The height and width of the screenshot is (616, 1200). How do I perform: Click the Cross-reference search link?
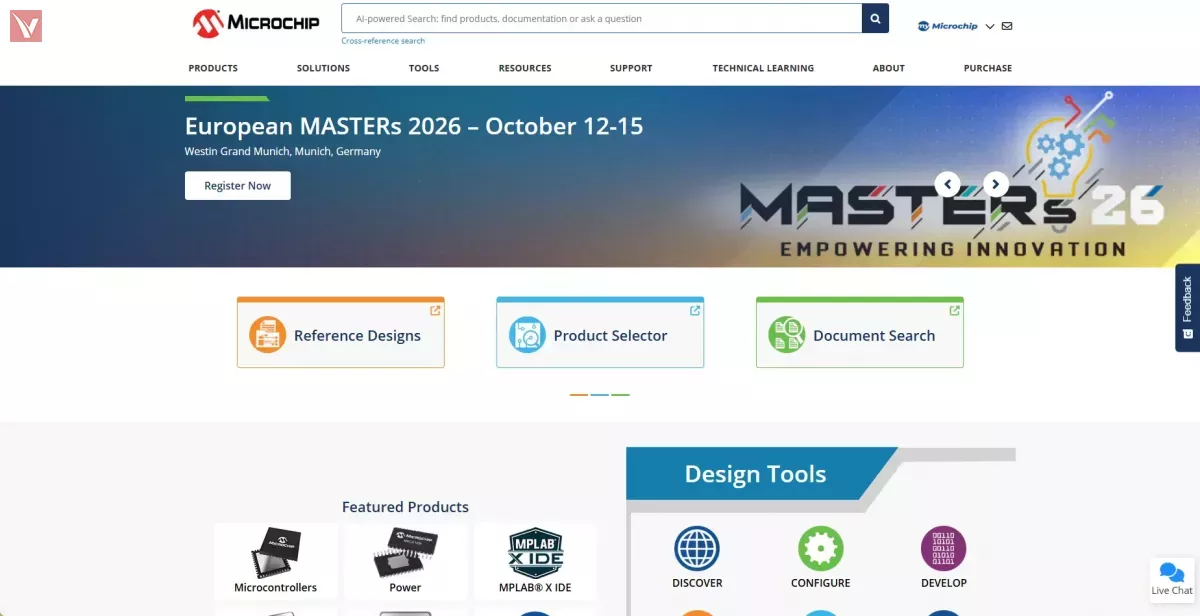[x=383, y=41]
